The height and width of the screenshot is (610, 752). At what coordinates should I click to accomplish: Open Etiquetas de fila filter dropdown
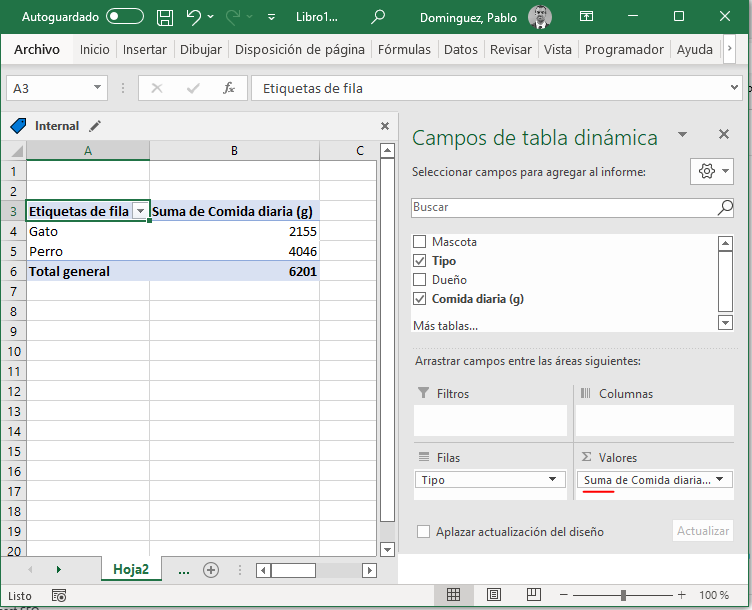pyautogui.click(x=141, y=211)
